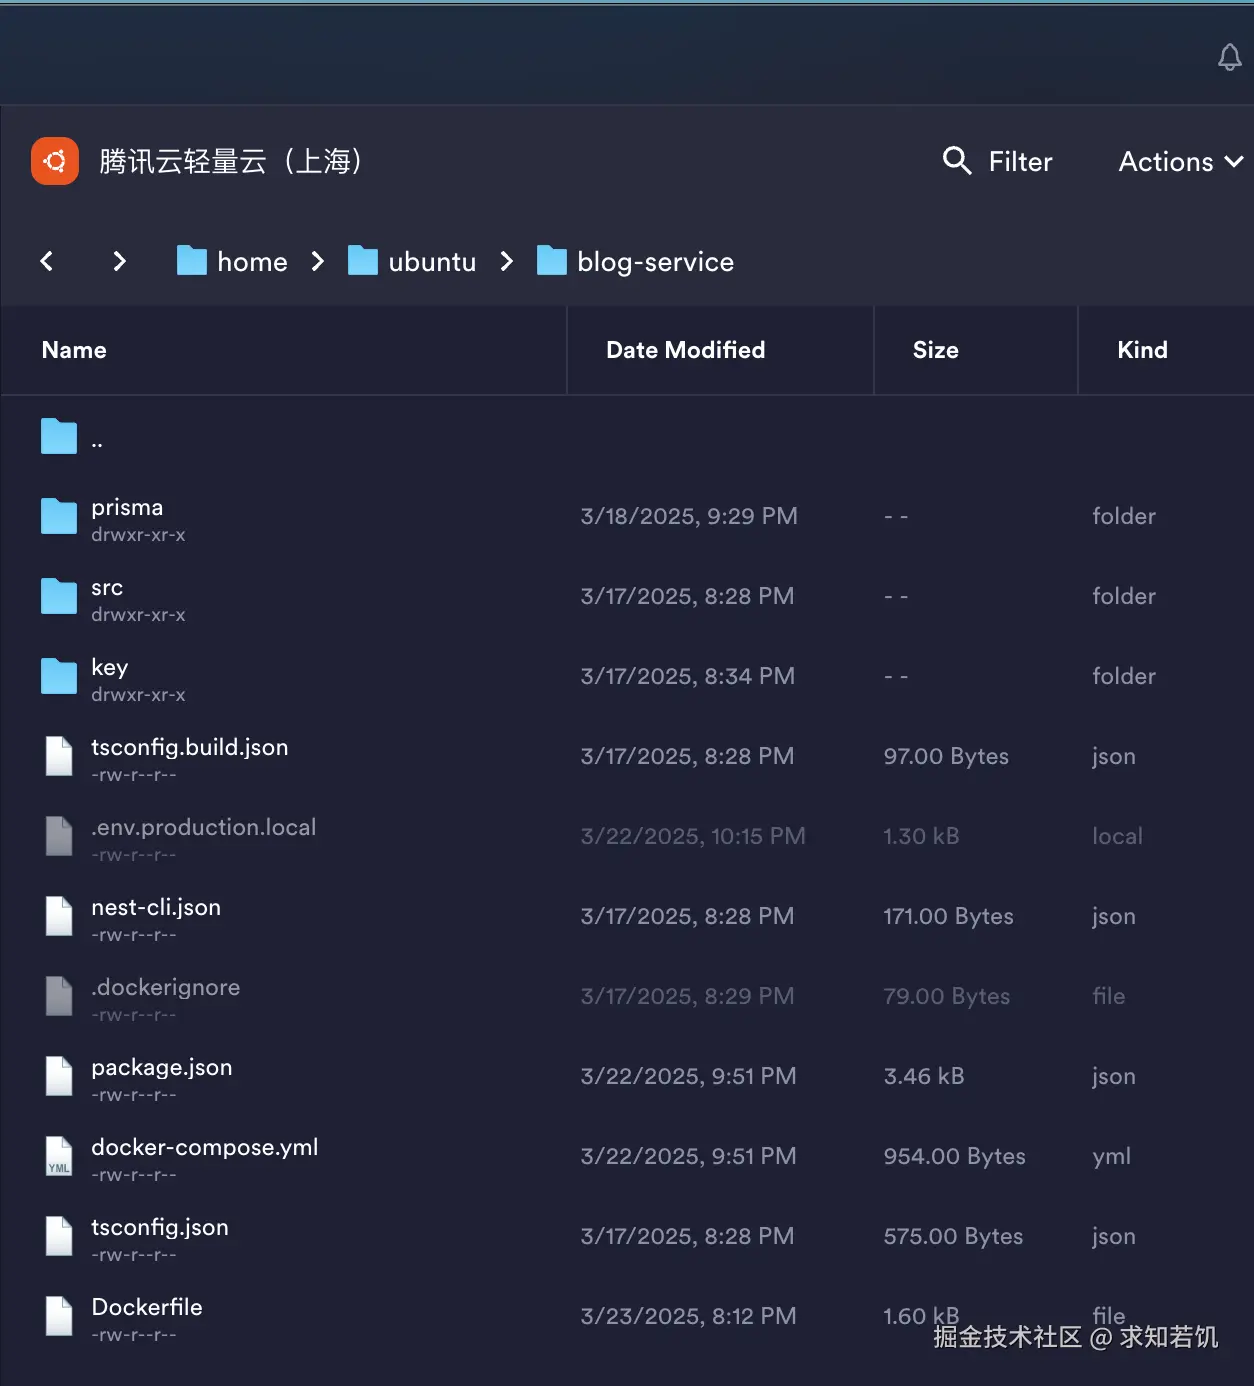Sort by the Name column header
Image resolution: width=1254 pixels, height=1386 pixels.
[x=74, y=350]
